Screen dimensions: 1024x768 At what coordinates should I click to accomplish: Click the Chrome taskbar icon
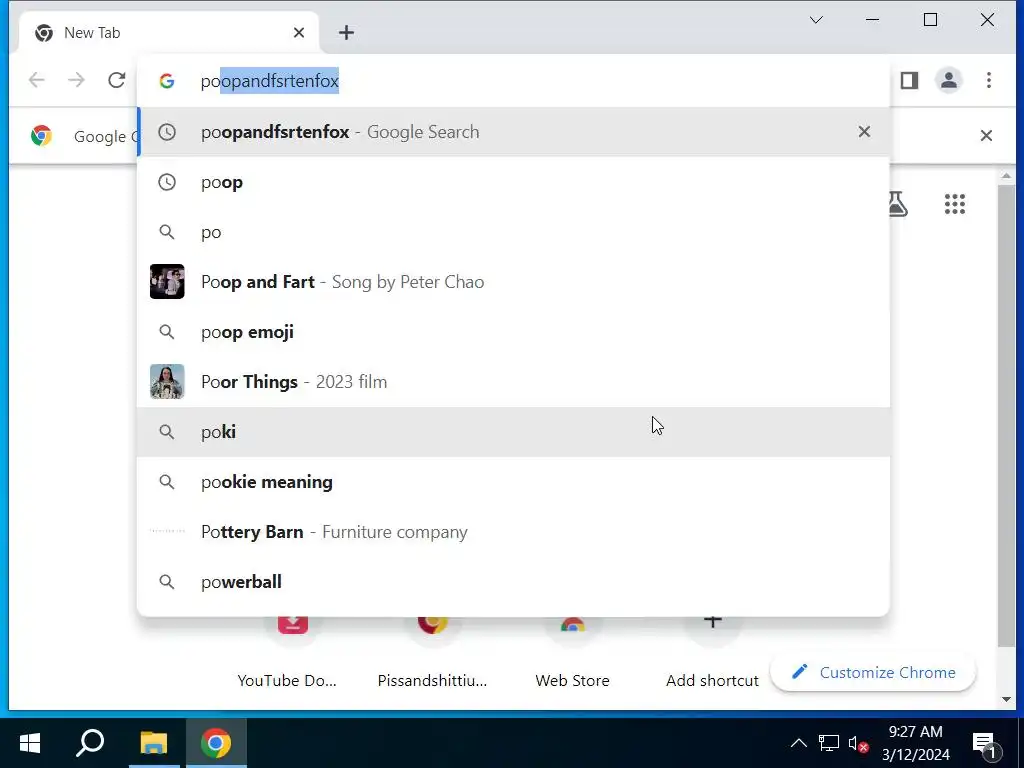click(x=216, y=743)
